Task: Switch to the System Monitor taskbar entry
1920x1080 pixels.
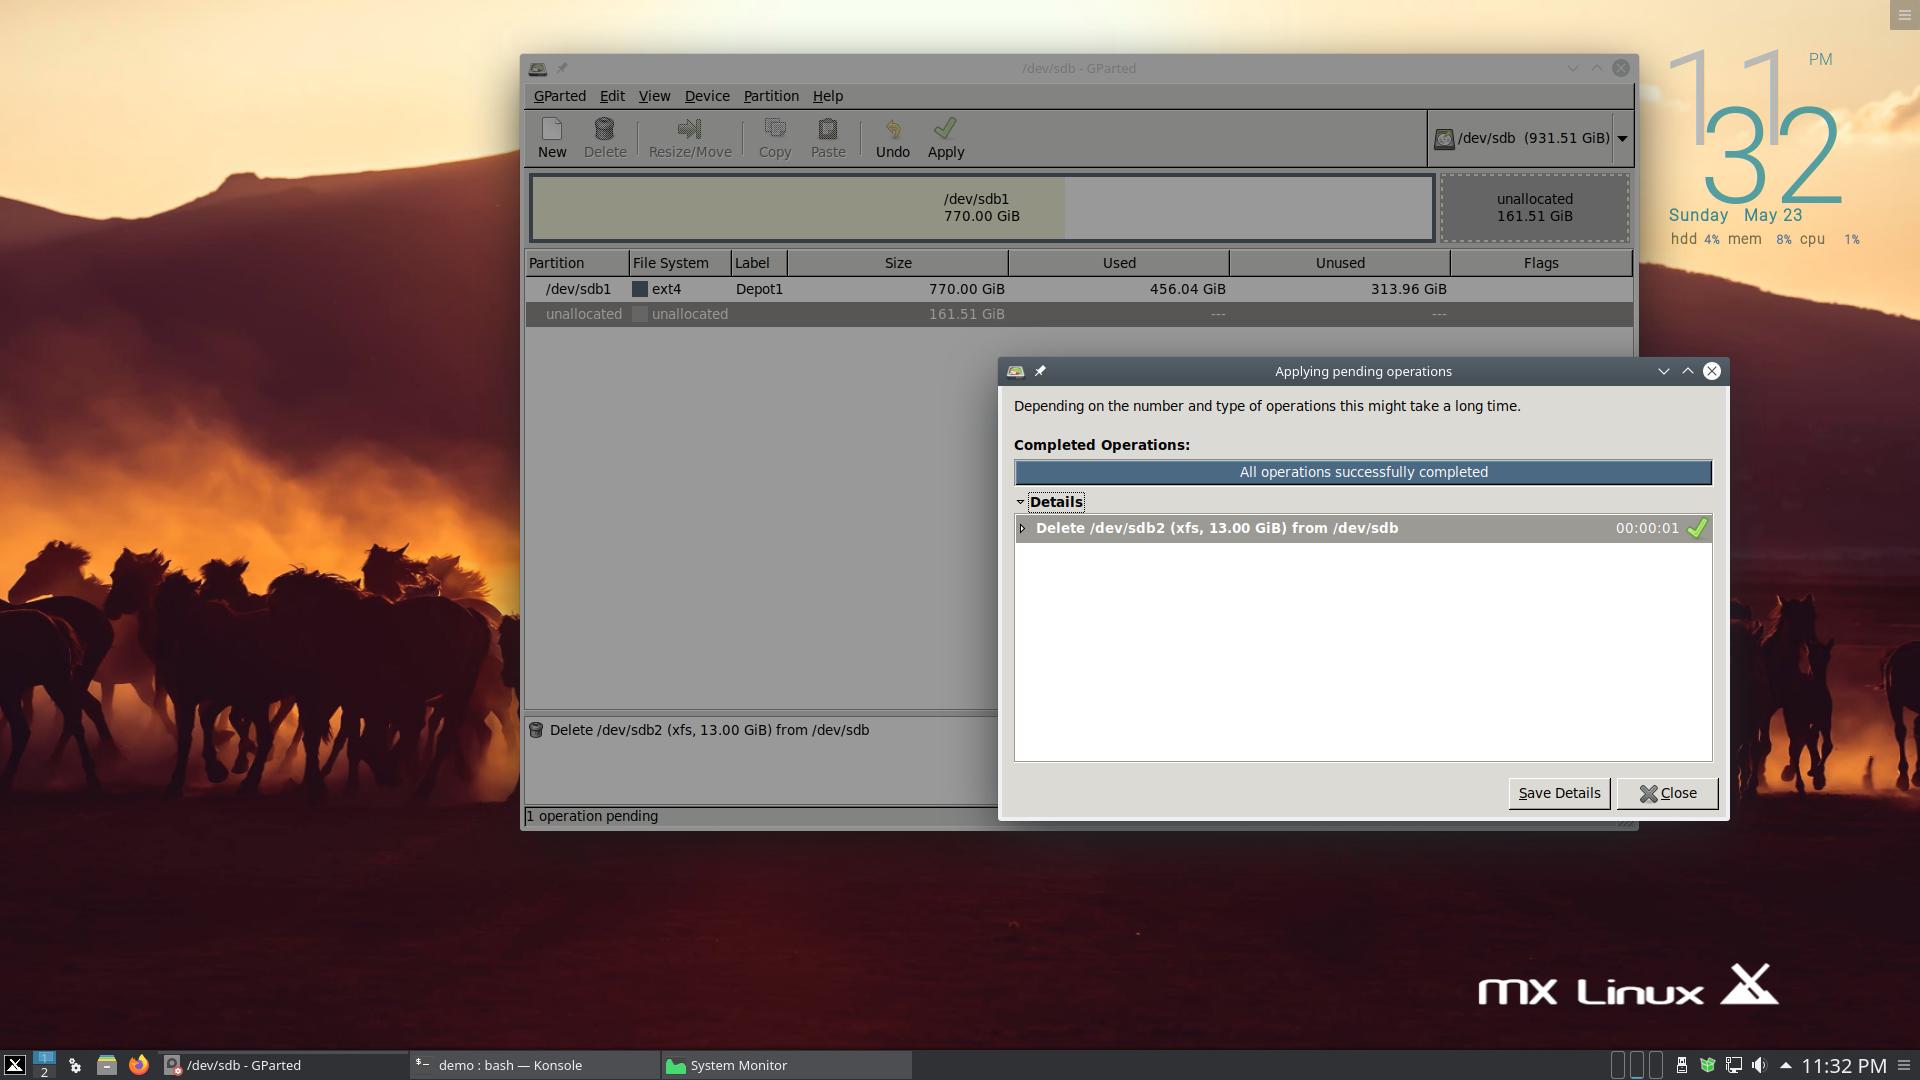Action: (786, 1065)
